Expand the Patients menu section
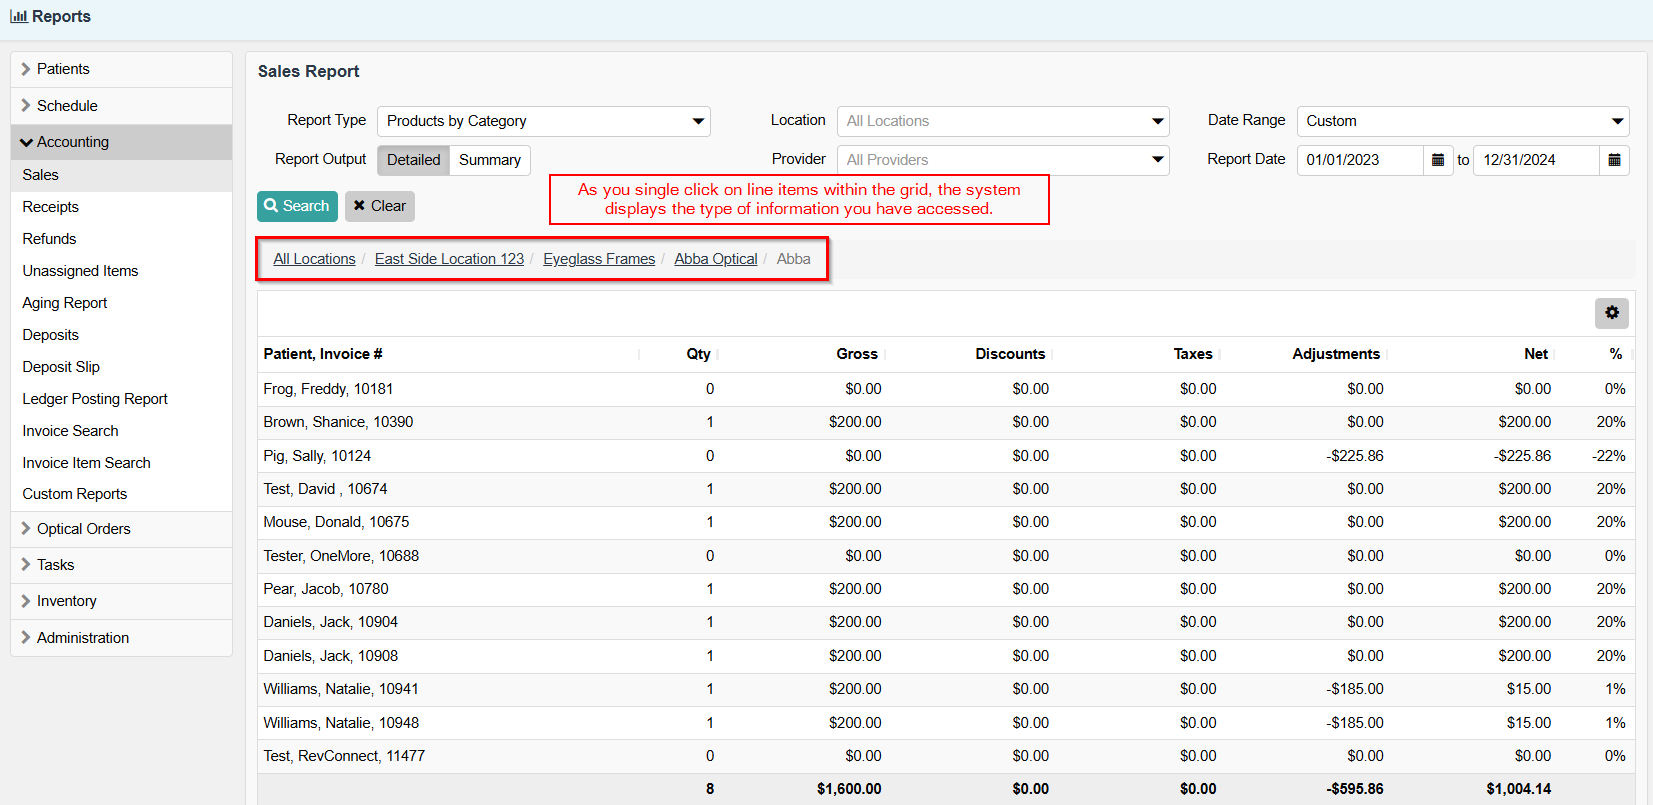Viewport: 1653px width, 805px height. (63, 69)
